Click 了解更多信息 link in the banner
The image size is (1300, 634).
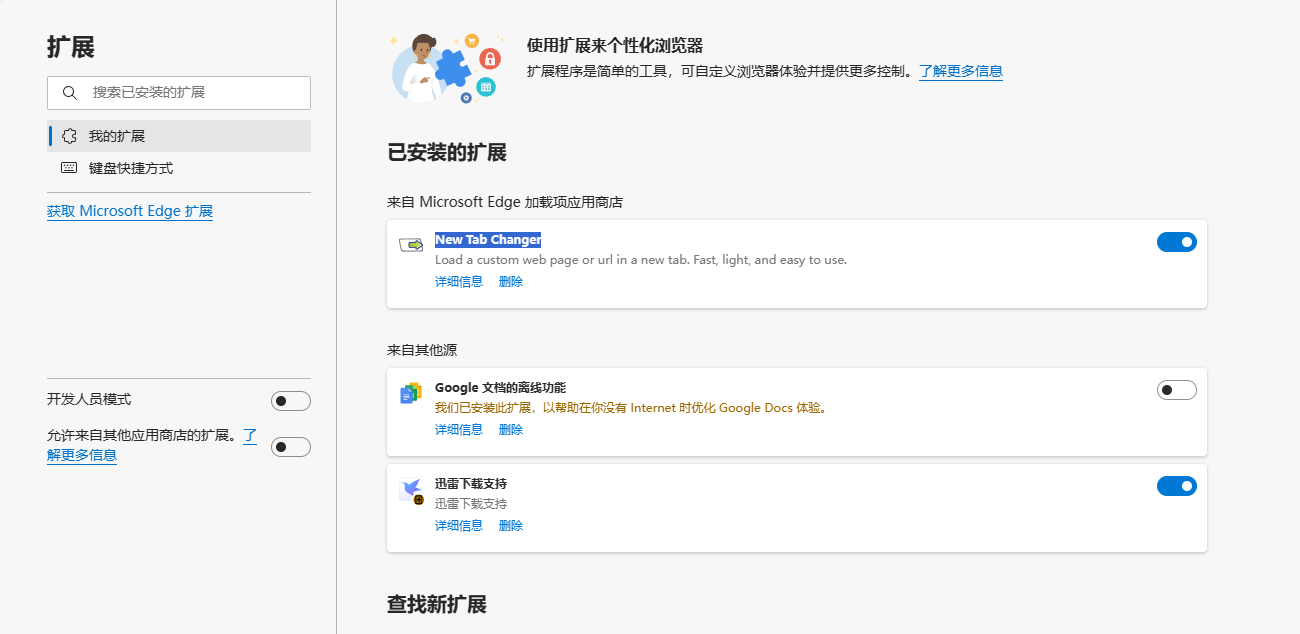961,71
